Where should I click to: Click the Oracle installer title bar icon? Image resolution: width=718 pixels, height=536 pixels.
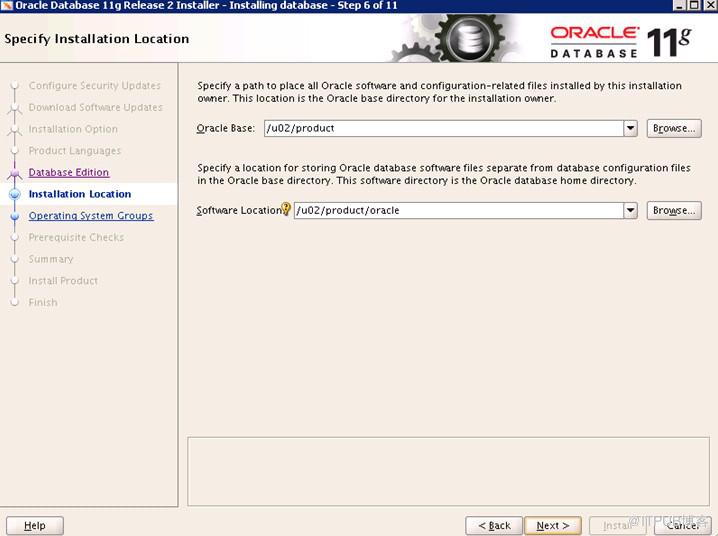pyautogui.click(x=6, y=5)
